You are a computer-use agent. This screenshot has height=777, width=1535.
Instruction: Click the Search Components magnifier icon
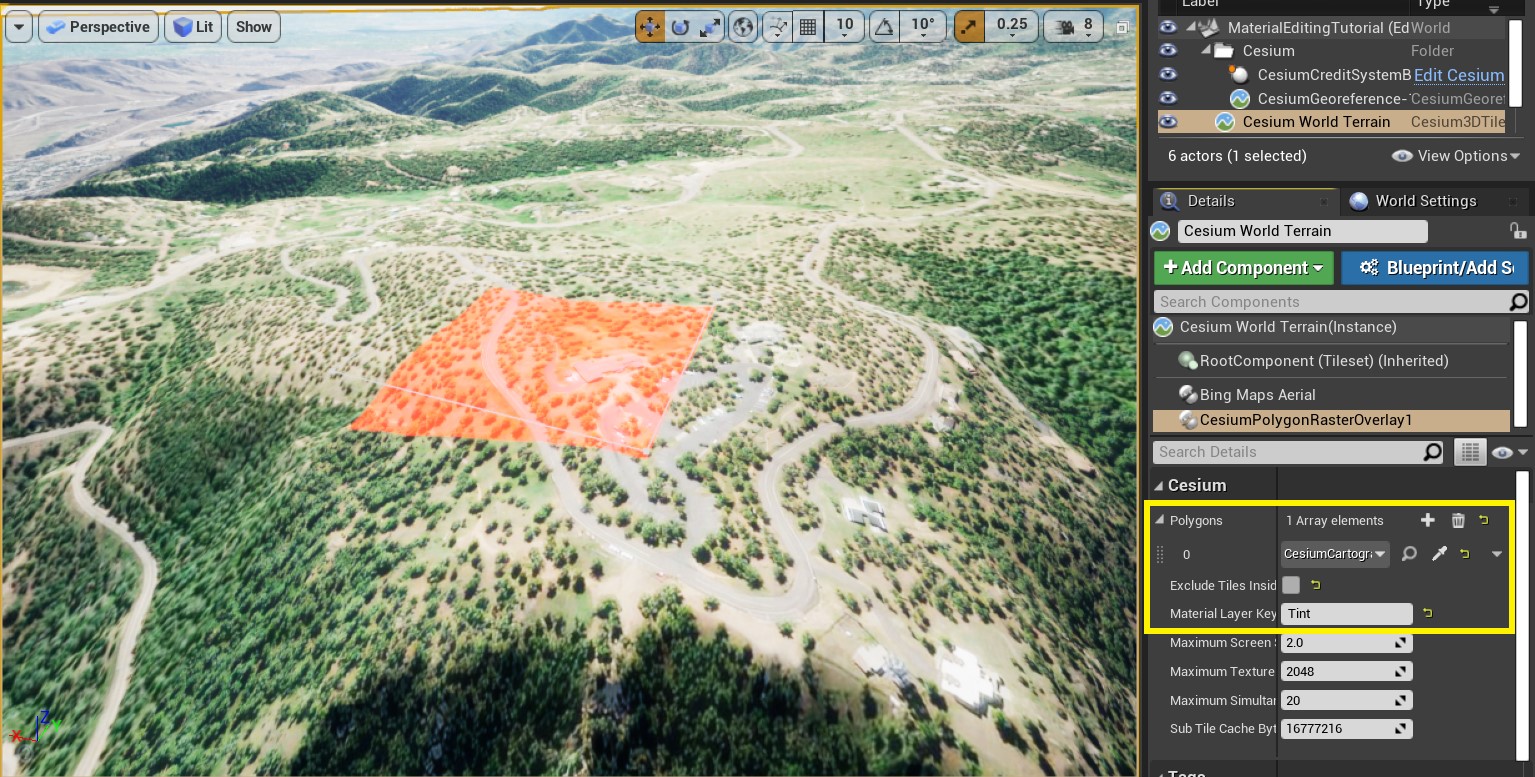click(1518, 302)
